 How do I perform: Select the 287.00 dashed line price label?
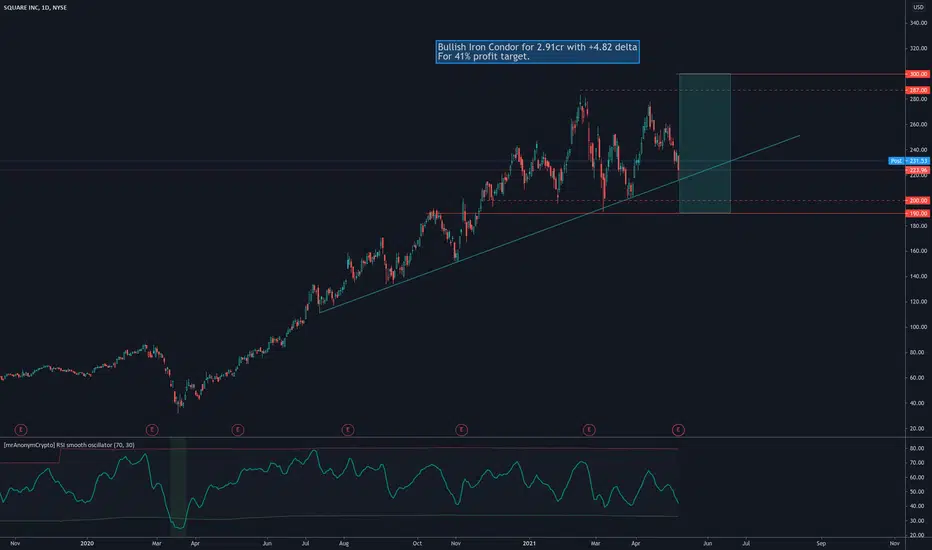tap(917, 90)
